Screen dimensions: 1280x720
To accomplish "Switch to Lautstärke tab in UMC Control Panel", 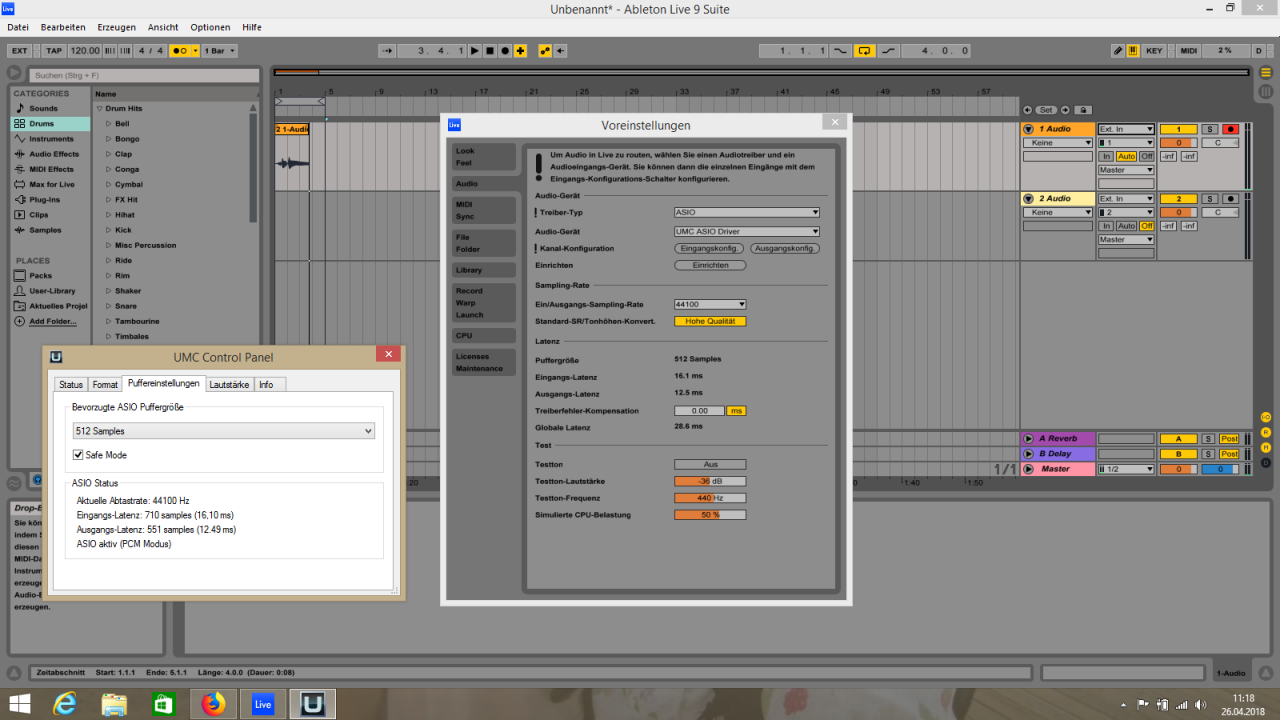I will point(230,384).
